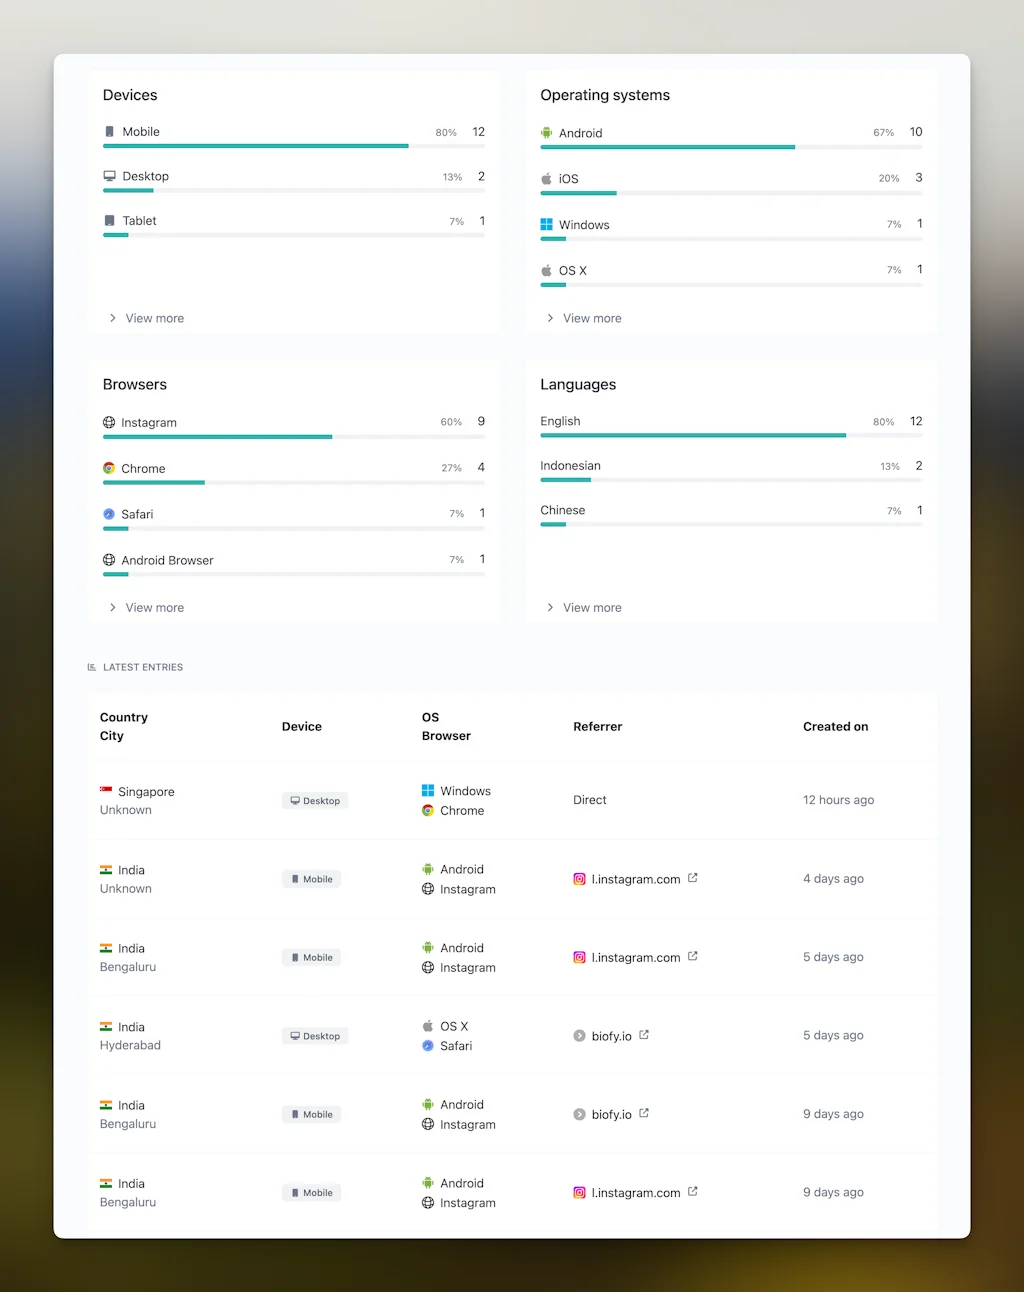This screenshot has height=1292, width=1024.
Task: Open the l.instagram.com referrer link
Action: click(x=636, y=879)
